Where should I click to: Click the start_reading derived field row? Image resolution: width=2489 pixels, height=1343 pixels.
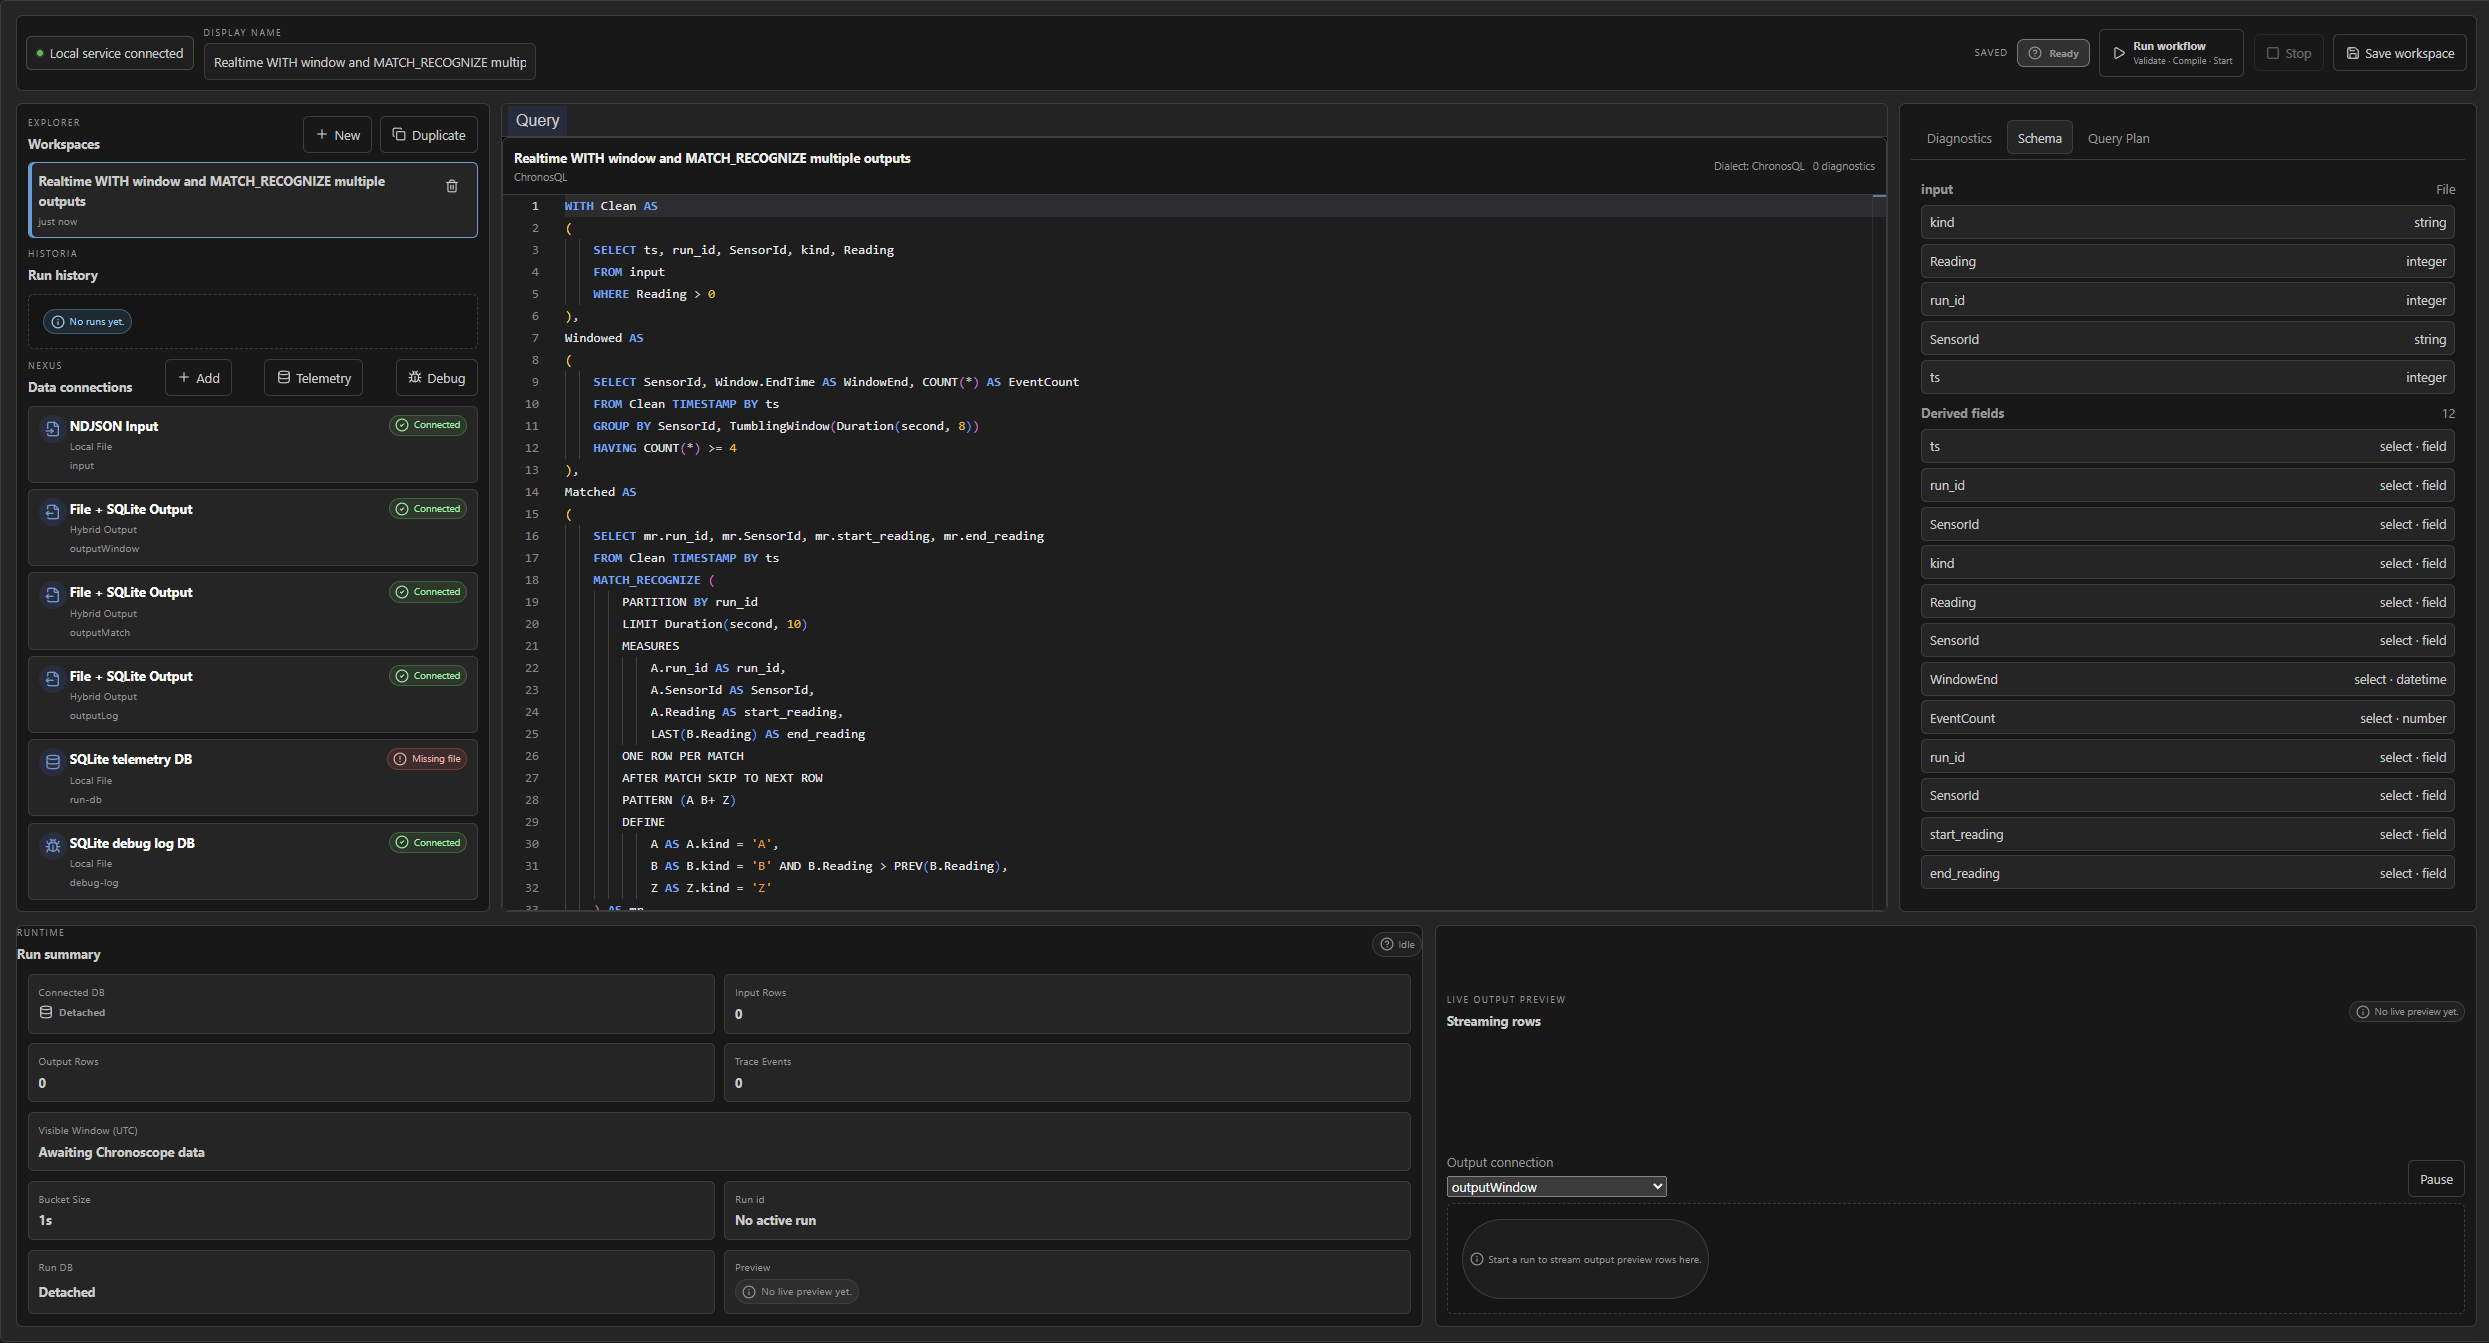(2187, 834)
